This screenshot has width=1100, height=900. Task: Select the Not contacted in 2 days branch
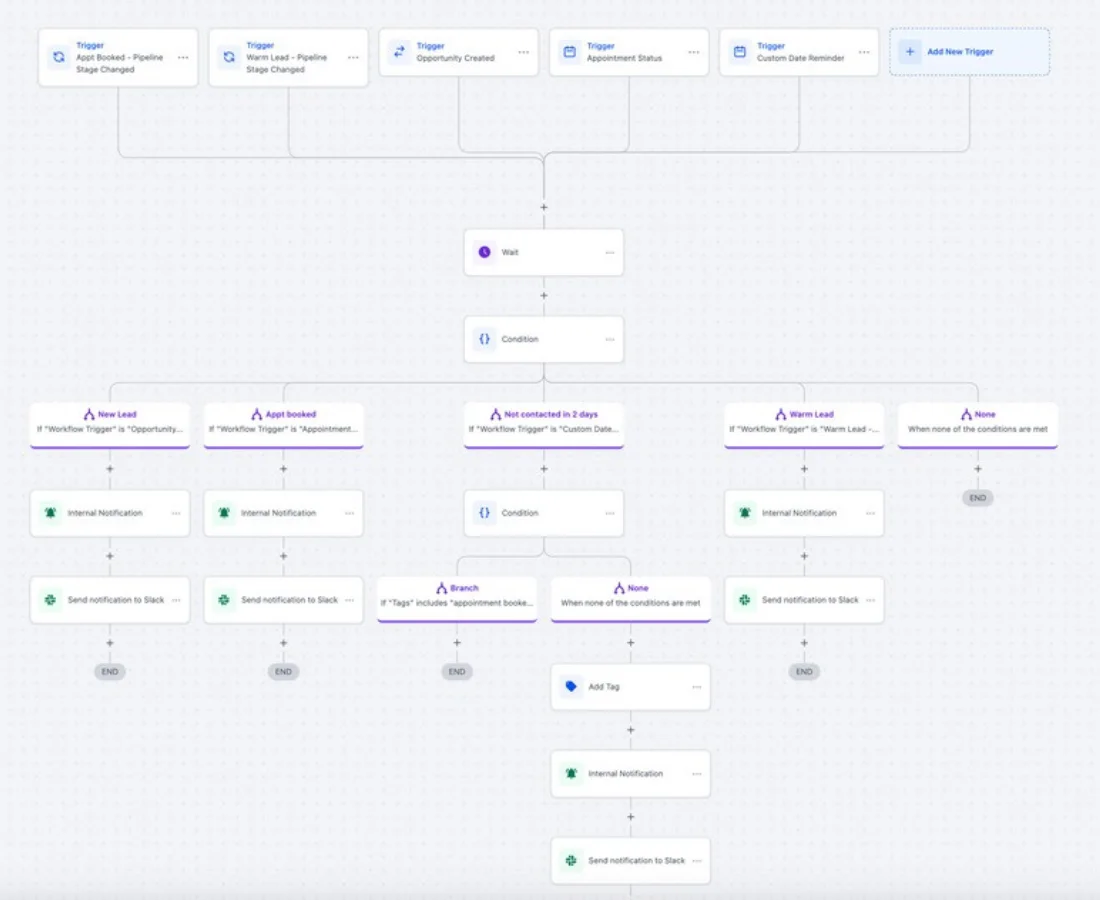pos(544,425)
